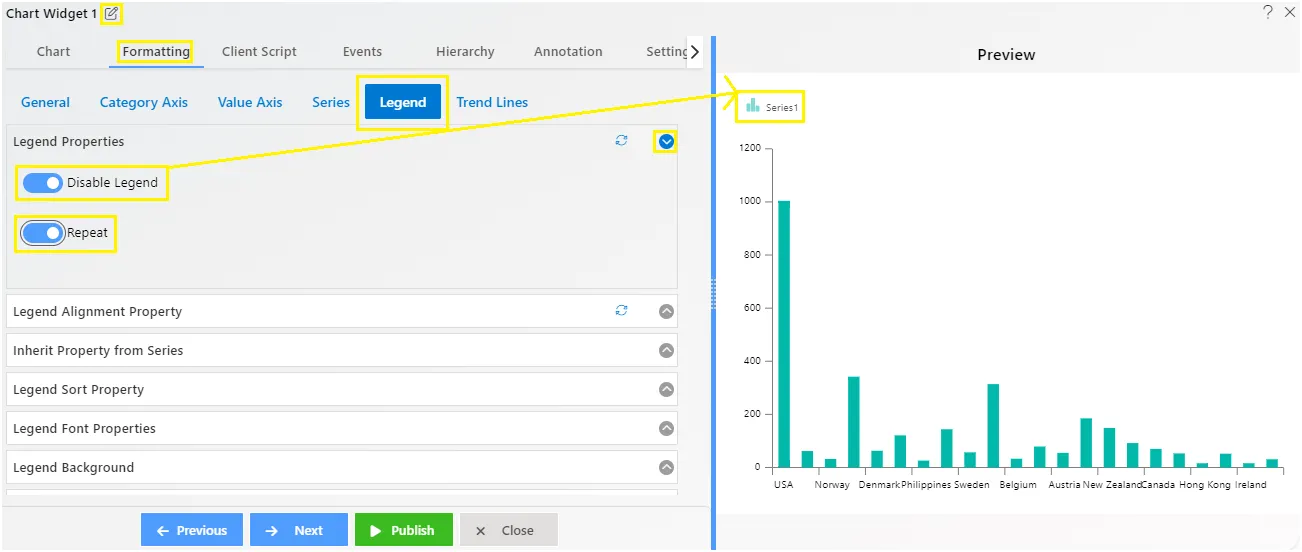The width and height of the screenshot is (1302, 552).
Task: Click the panel splitter handle beside preview
Action: click(713, 294)
